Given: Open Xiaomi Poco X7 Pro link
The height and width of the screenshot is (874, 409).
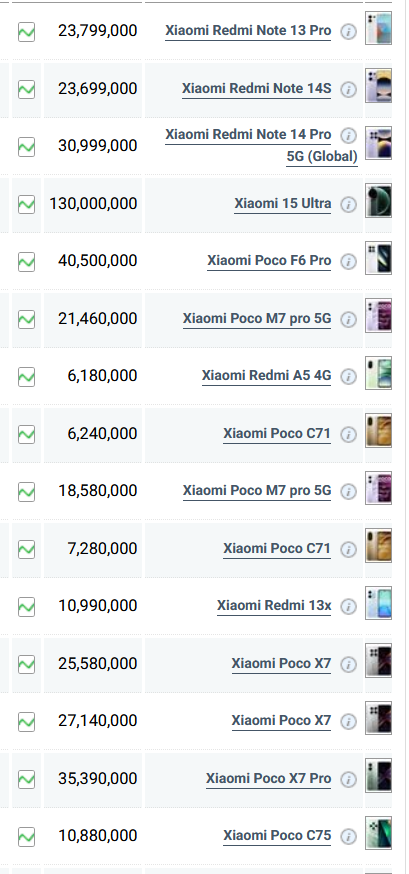Looking at the screenshot, I should point(269,778).
